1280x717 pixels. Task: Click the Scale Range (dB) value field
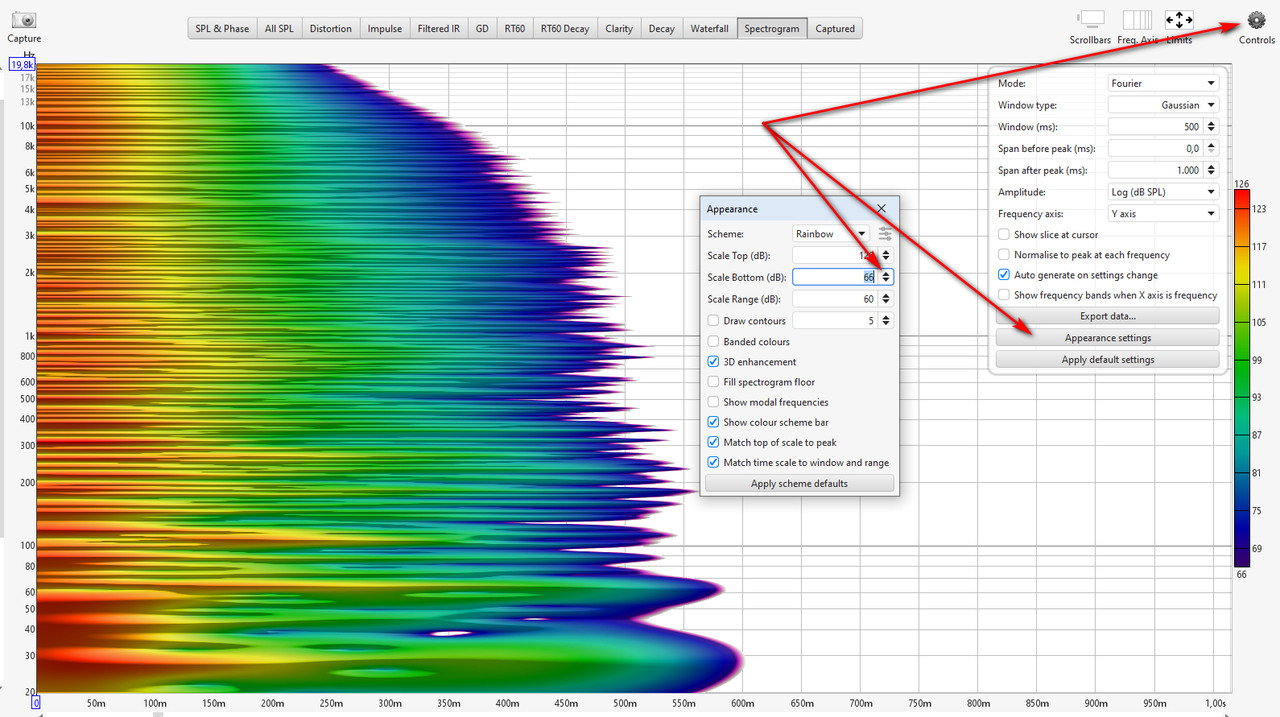pyautogui.click(x=836, y=299)
